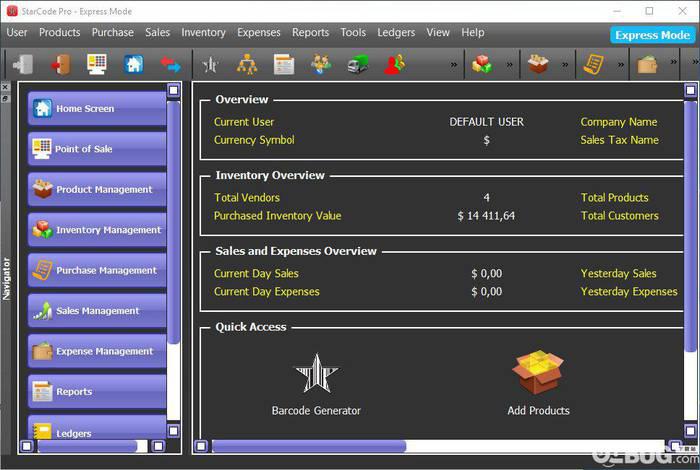This screenshot has height=470, width=700.
Task: Open the Products menu
Action: pos(59,33)
